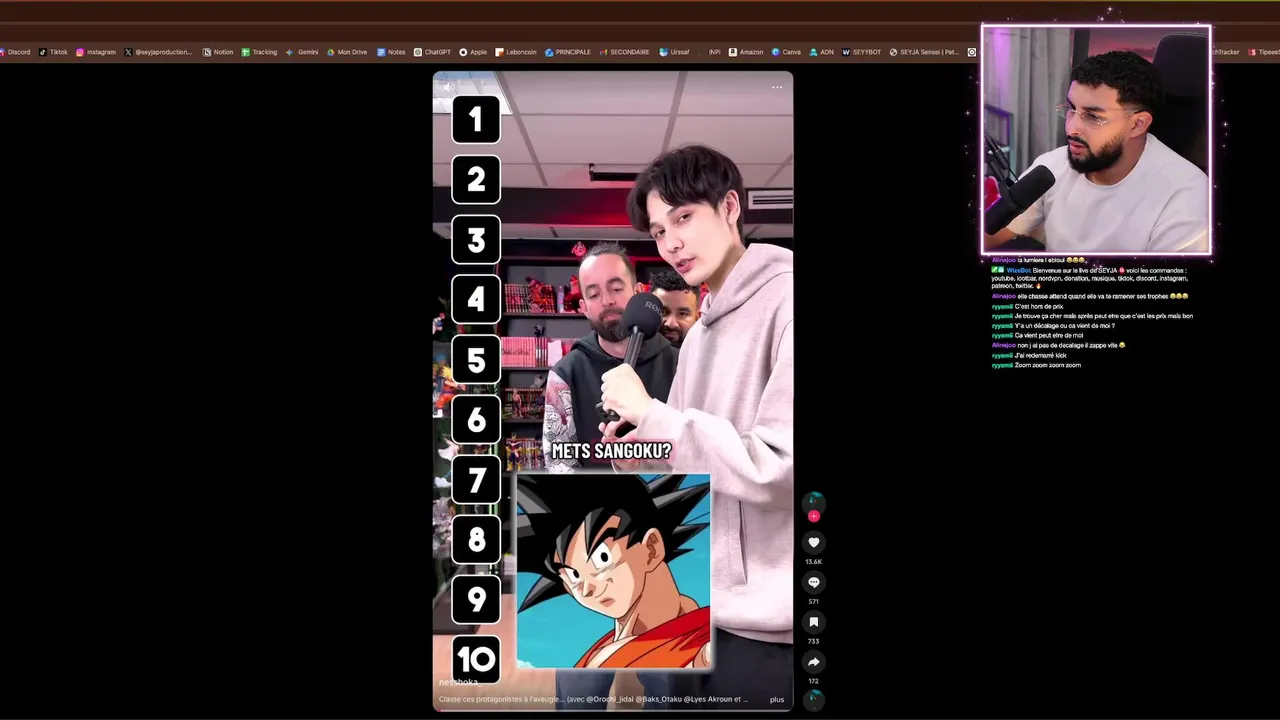Share the video using arrow icon

pos(813,662)
